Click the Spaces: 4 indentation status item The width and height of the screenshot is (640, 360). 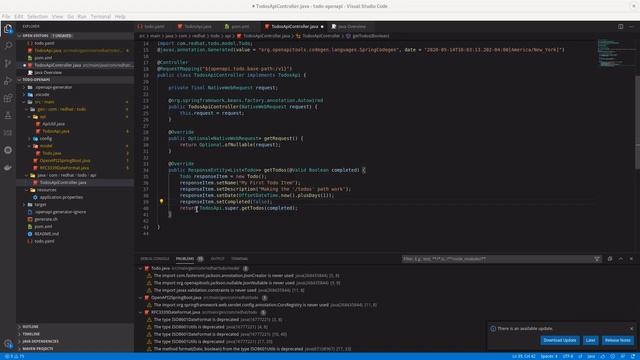pos(549,356)
